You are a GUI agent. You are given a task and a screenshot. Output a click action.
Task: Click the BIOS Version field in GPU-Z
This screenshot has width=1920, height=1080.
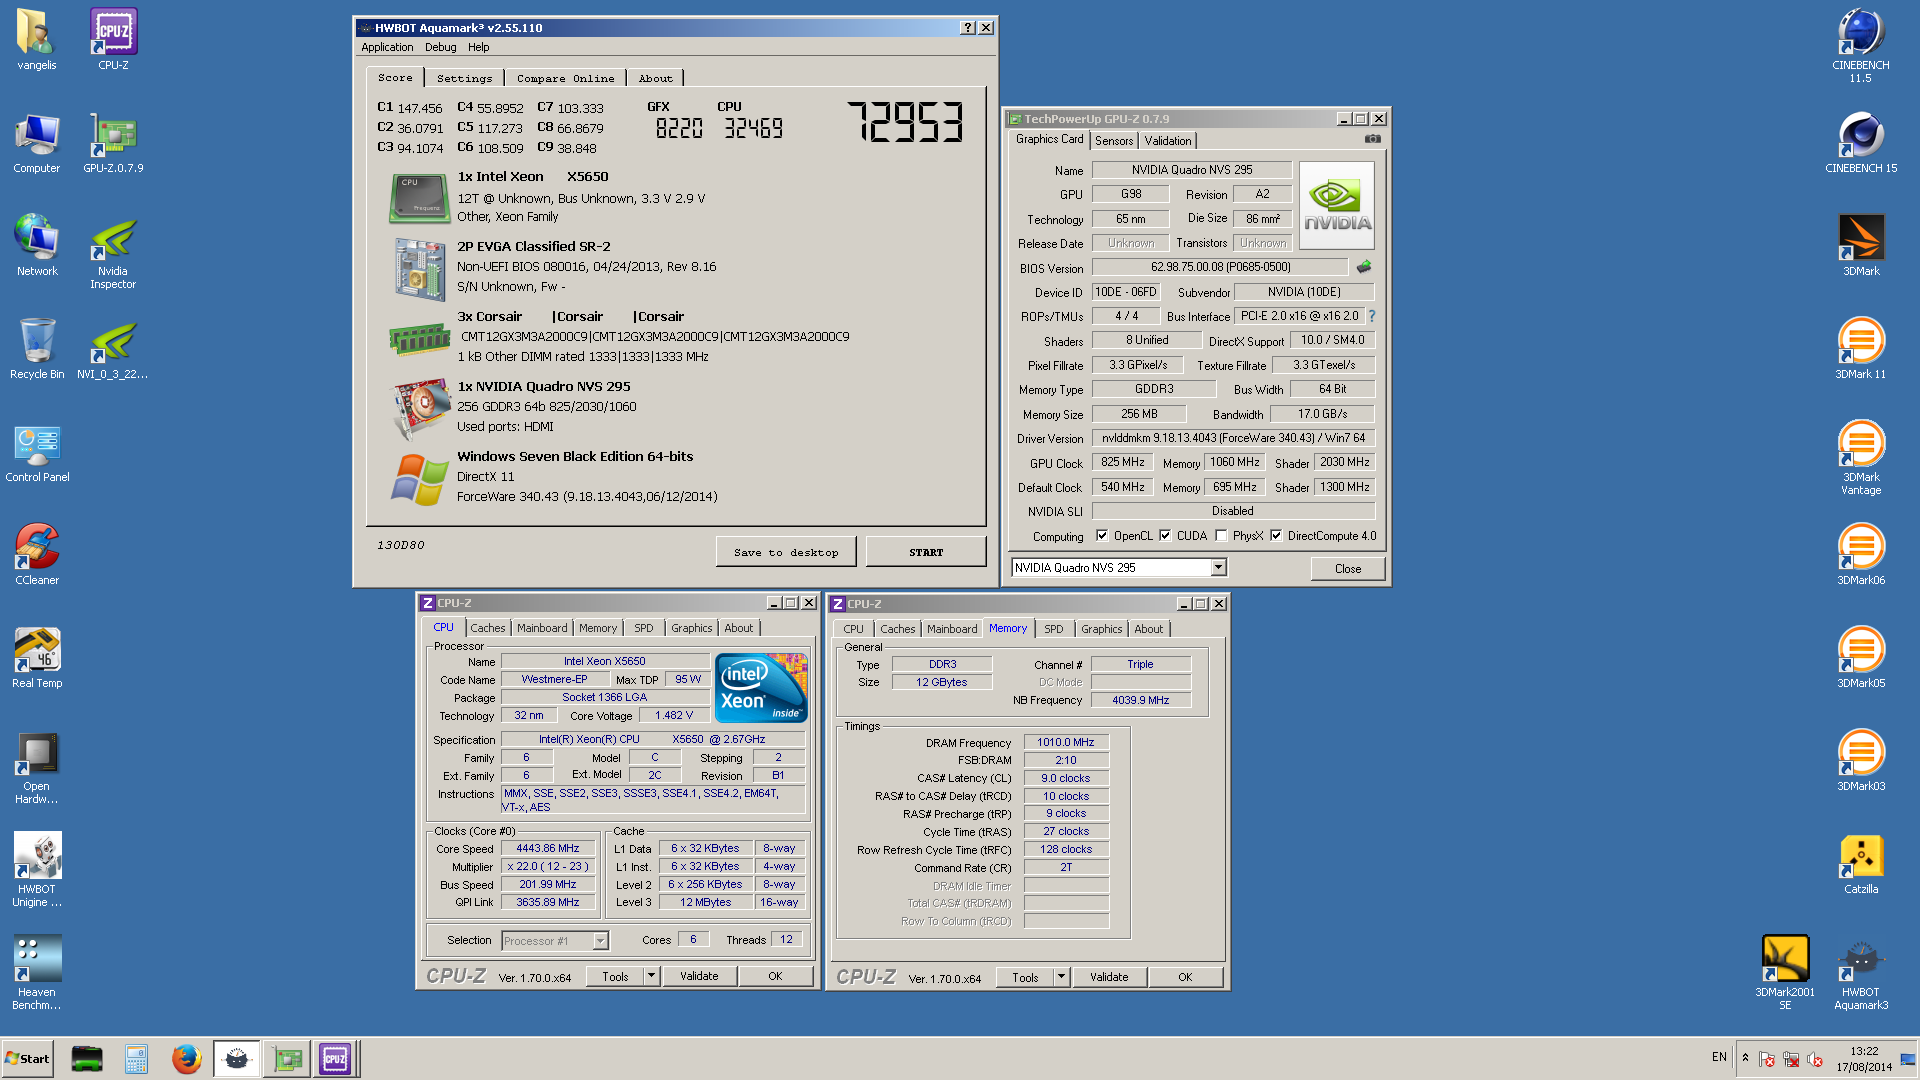pos(1220,267)
